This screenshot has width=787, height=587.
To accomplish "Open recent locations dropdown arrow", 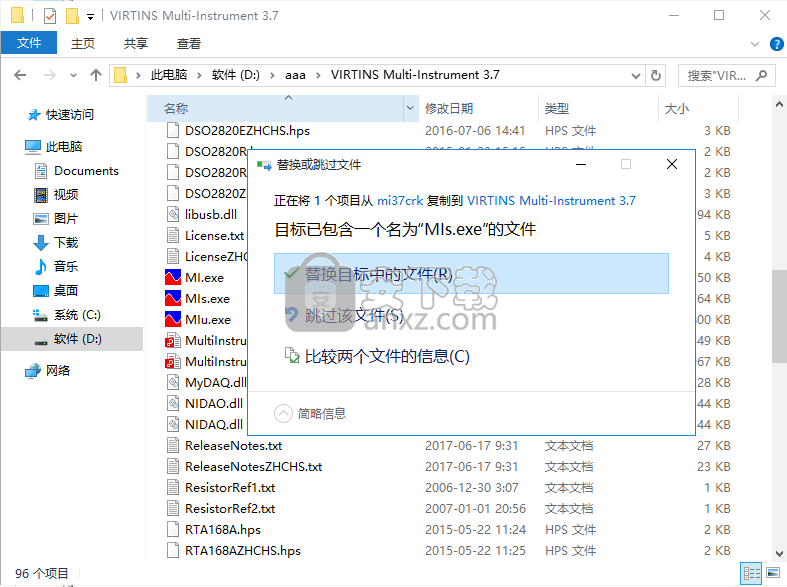I will coord(73,76).
